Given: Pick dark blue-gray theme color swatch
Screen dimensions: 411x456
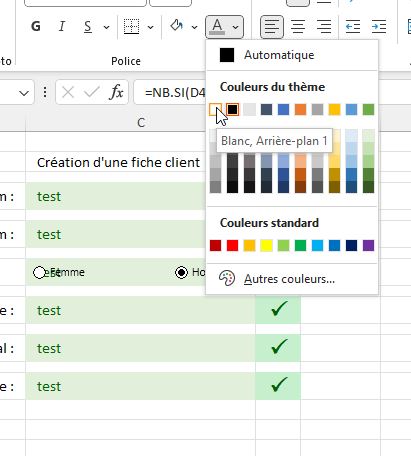Looking at the screenshot, I should [266, 109].
